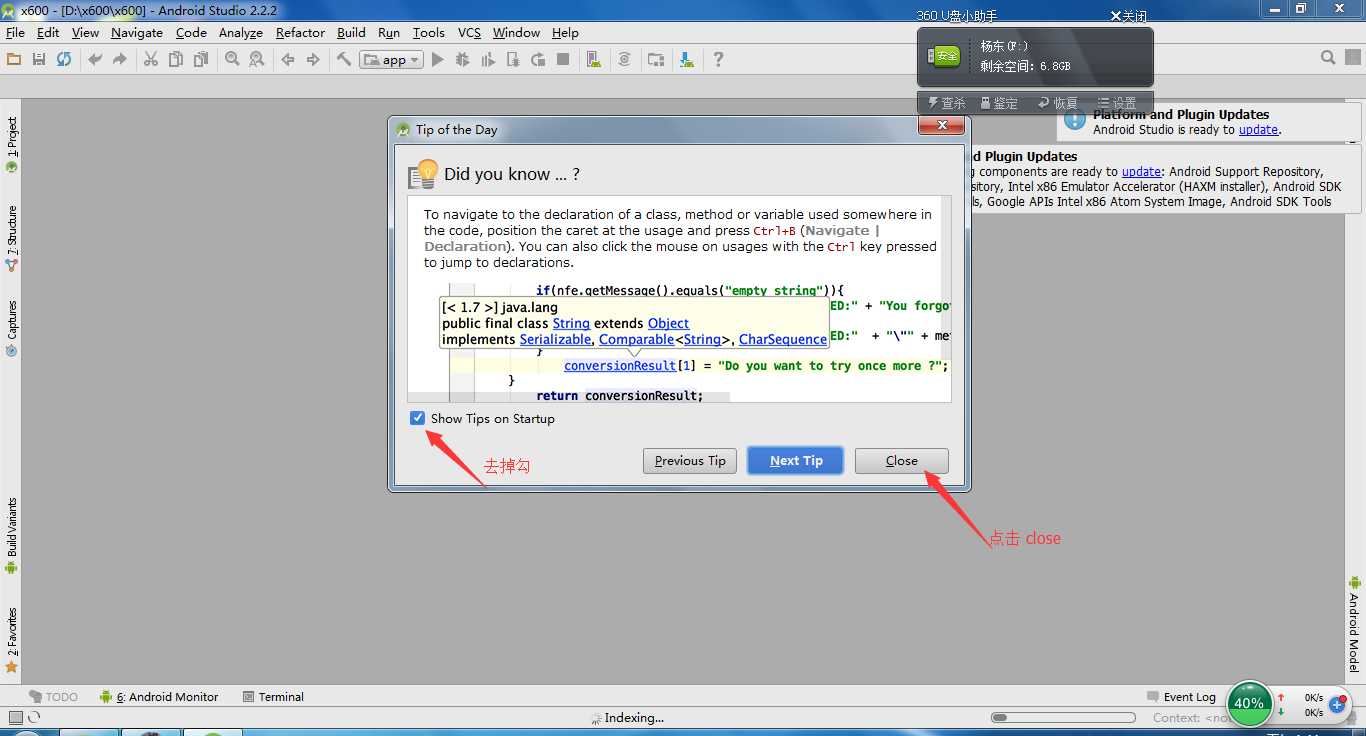Open the Event Log tab

coord(1181,697)
